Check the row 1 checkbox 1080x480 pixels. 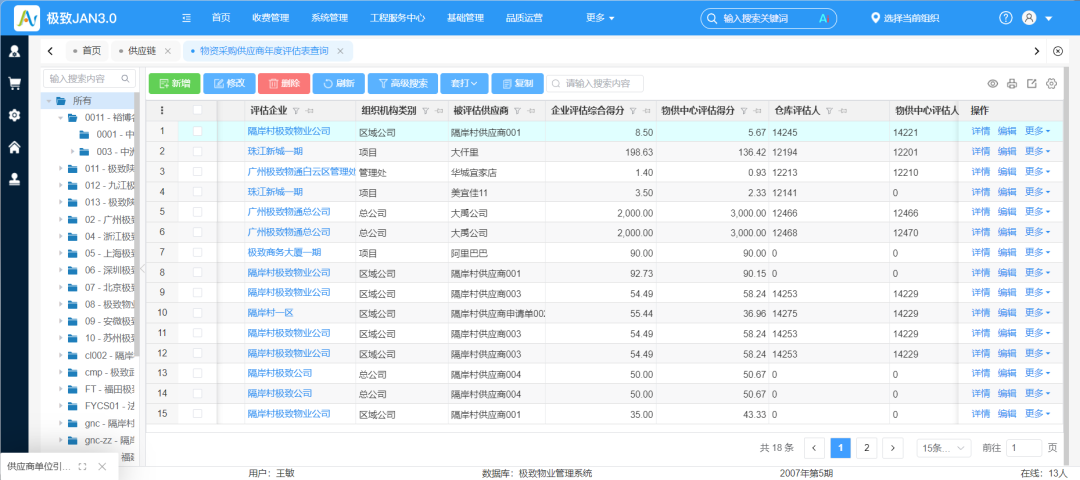[198, 131]
